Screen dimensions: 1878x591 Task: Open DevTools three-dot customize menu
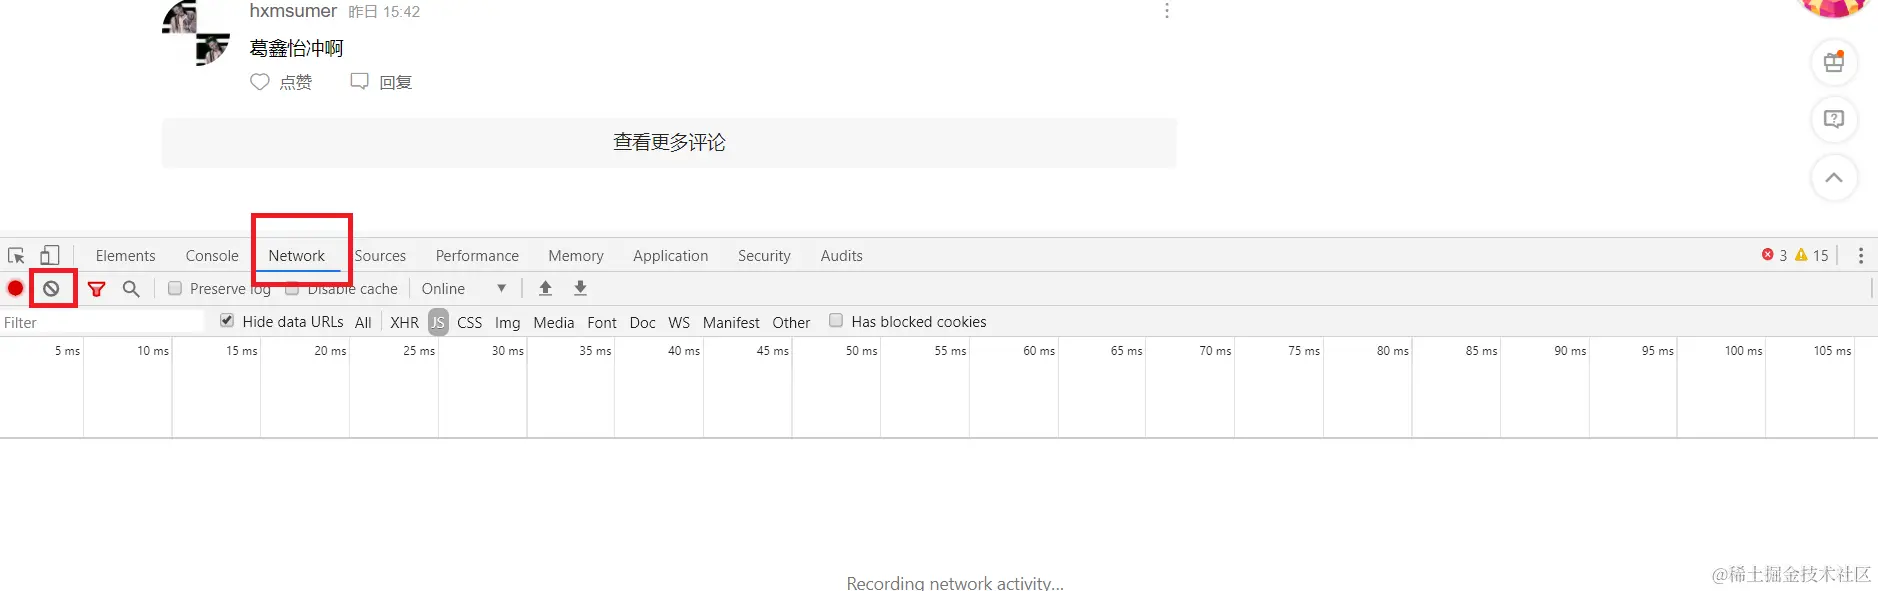(1860, 255)
